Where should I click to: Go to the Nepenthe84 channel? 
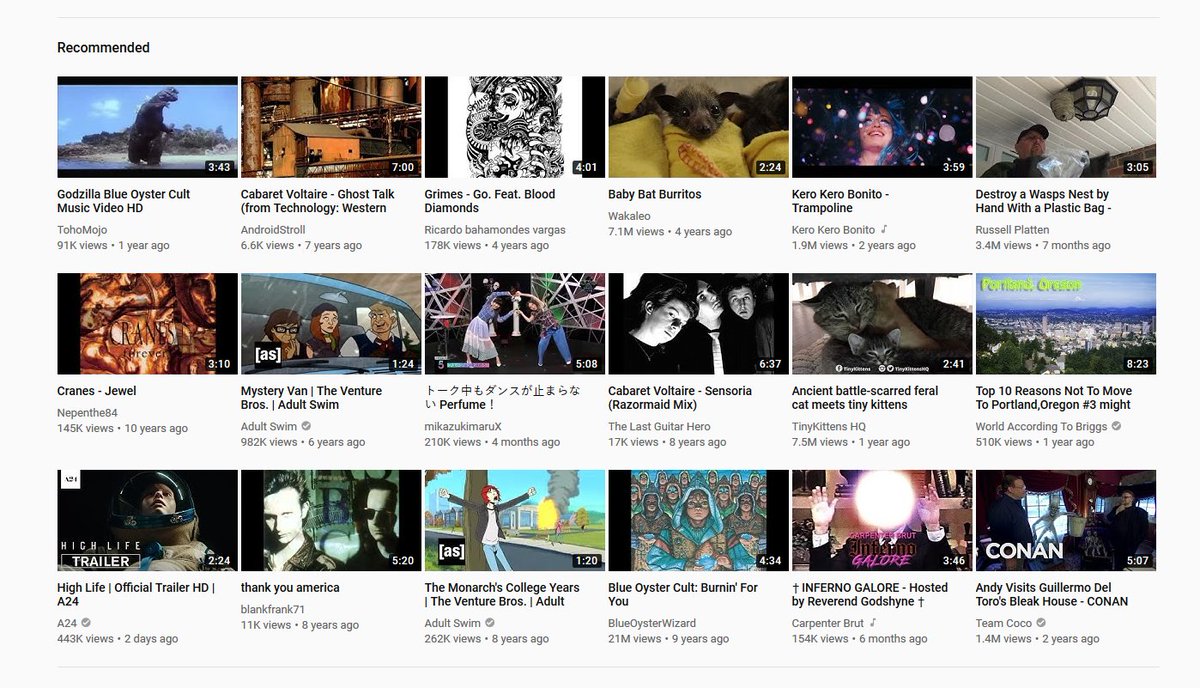[87, 413]
